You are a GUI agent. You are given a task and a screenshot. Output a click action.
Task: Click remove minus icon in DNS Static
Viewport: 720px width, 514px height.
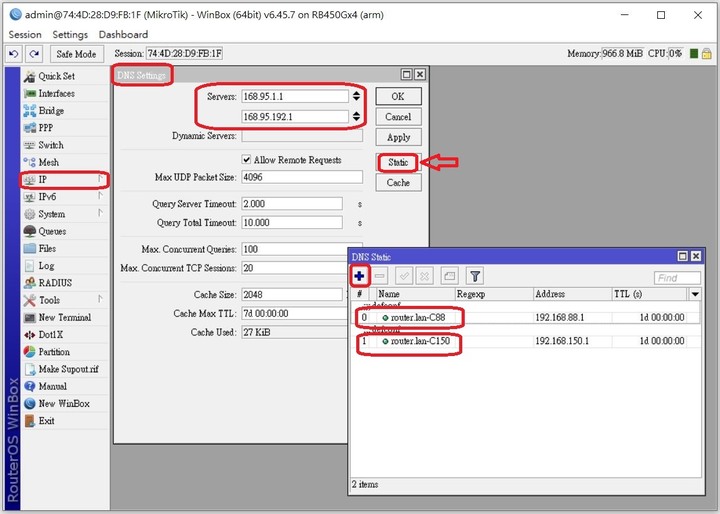380,276
